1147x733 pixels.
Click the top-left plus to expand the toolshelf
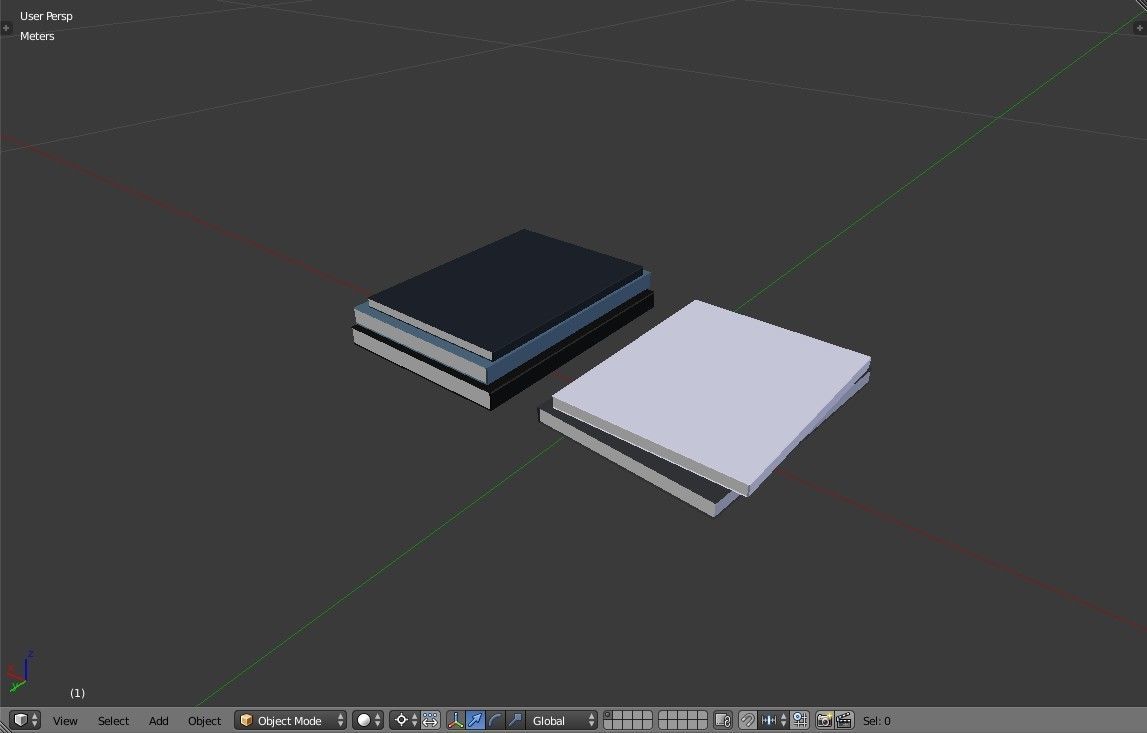pyautogui.click(x=6, y=28)
